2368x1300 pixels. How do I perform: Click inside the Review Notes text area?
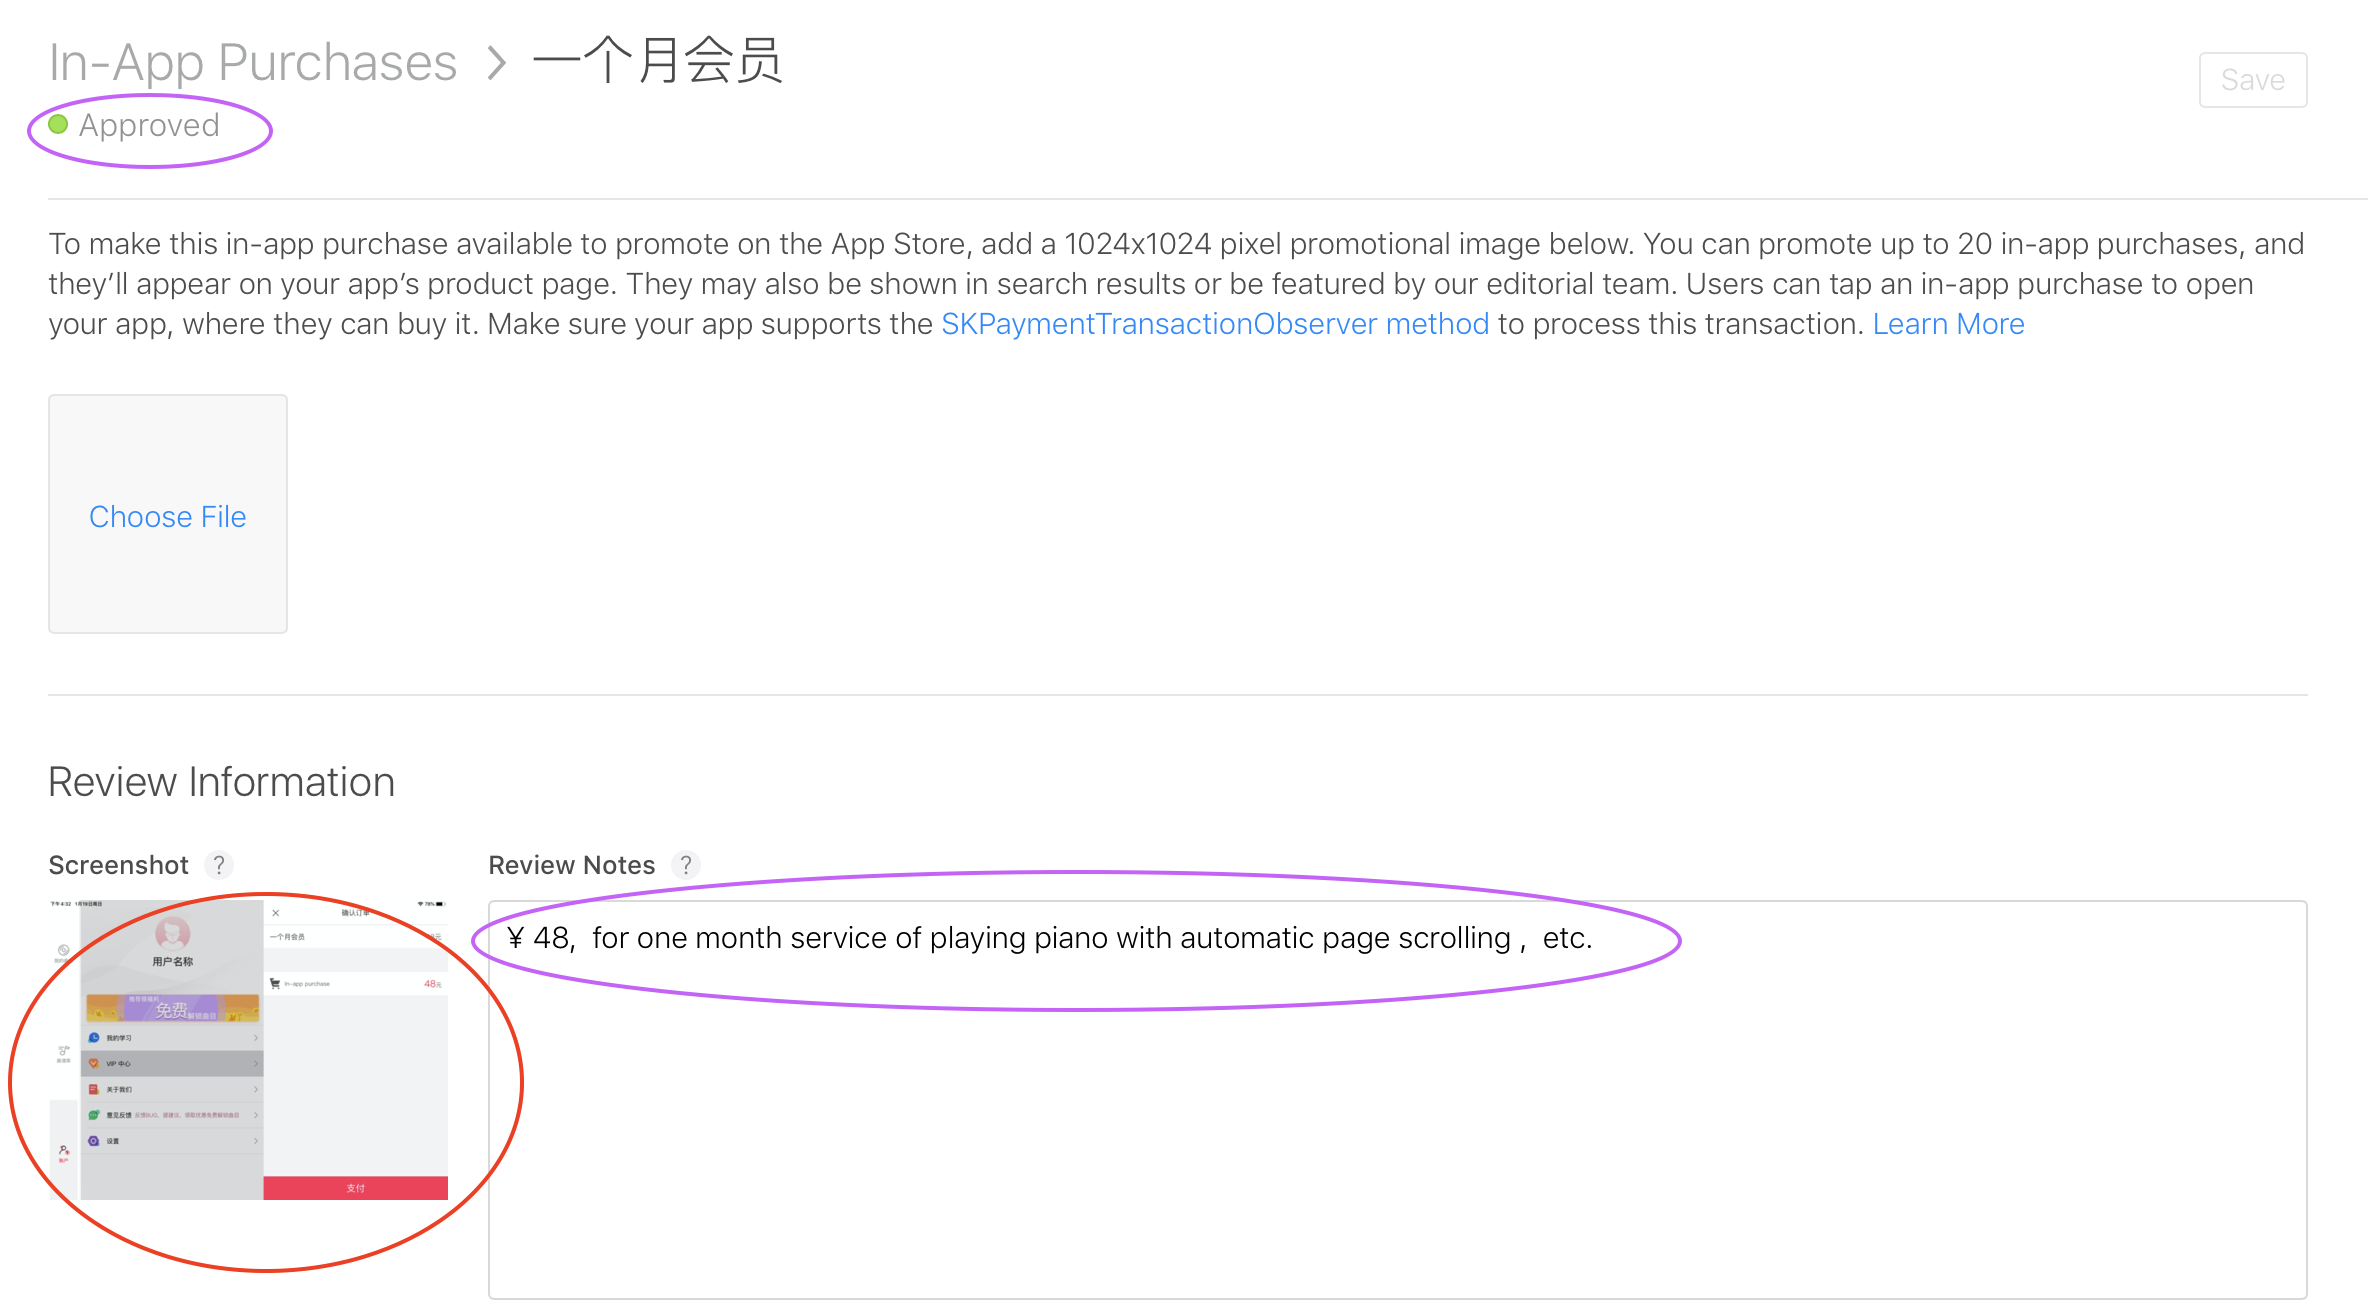[x=1396, y=1120]
